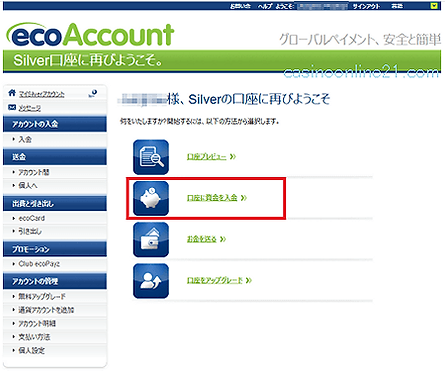Open the 口座をアップグレード link
445x381 pixels.
click(215, 280)
